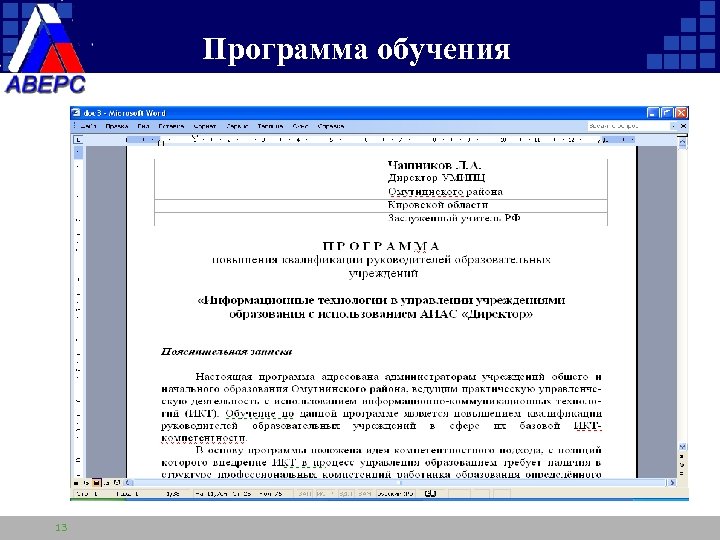Click the spelling status book icon
The image size is (720, 540).
(431, 494)
